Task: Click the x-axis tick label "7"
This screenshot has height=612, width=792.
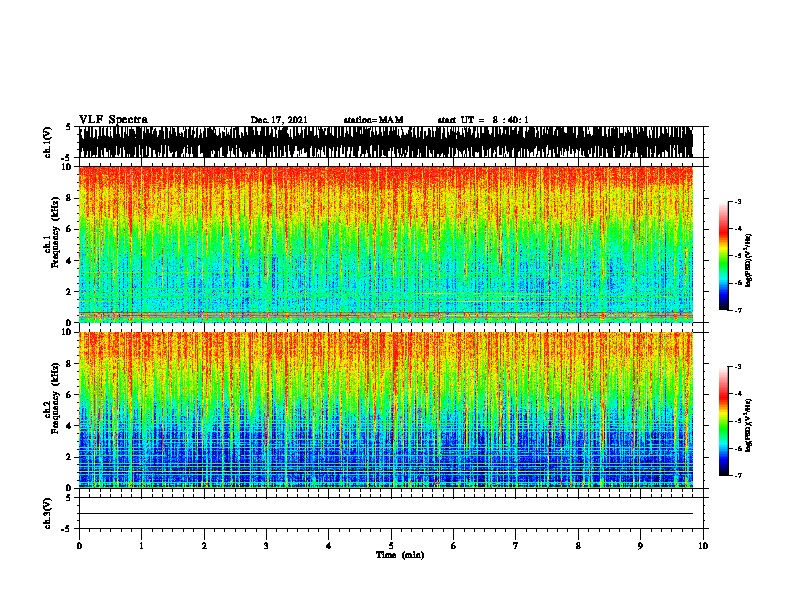Action: 516,546
